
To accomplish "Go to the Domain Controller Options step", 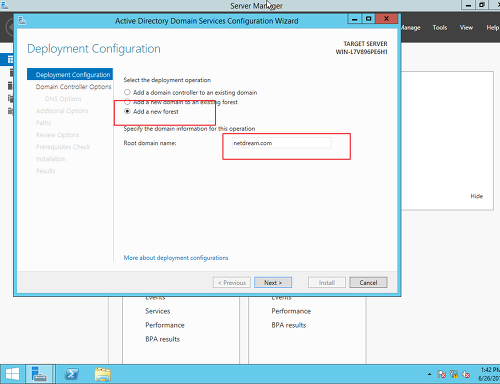I will 73,87.
